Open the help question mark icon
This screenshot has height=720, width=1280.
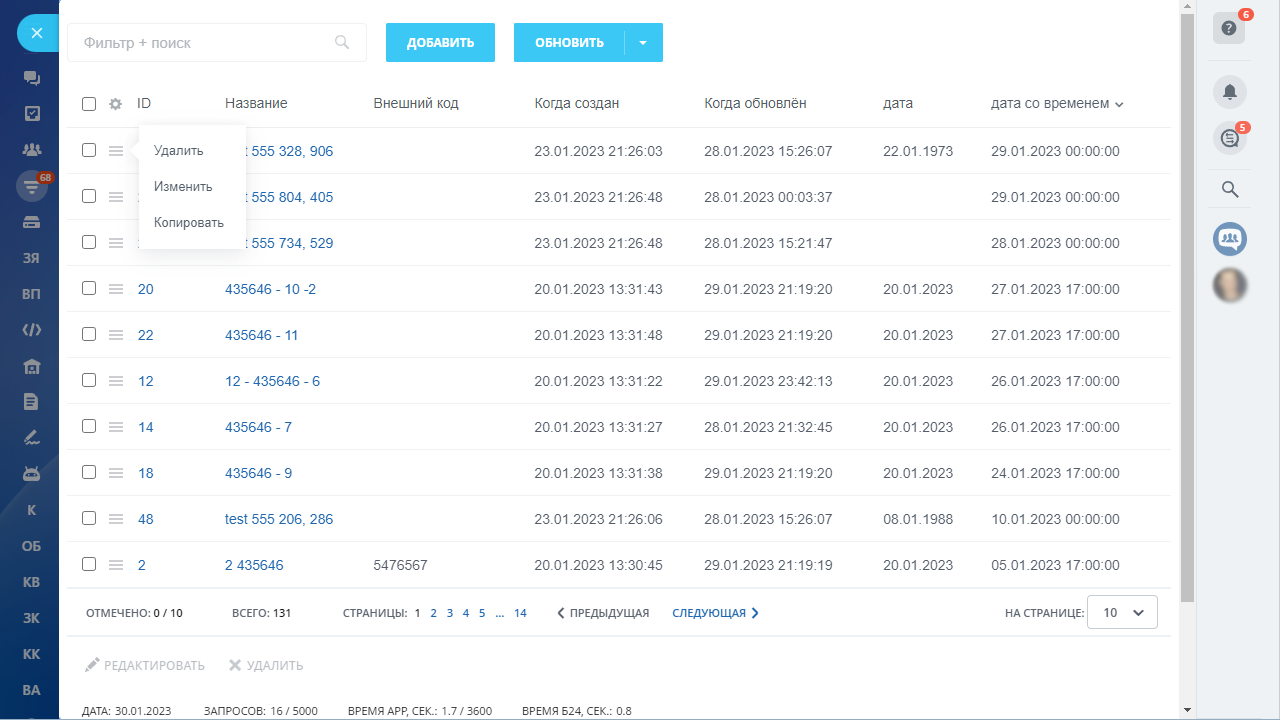(1229, 28)
